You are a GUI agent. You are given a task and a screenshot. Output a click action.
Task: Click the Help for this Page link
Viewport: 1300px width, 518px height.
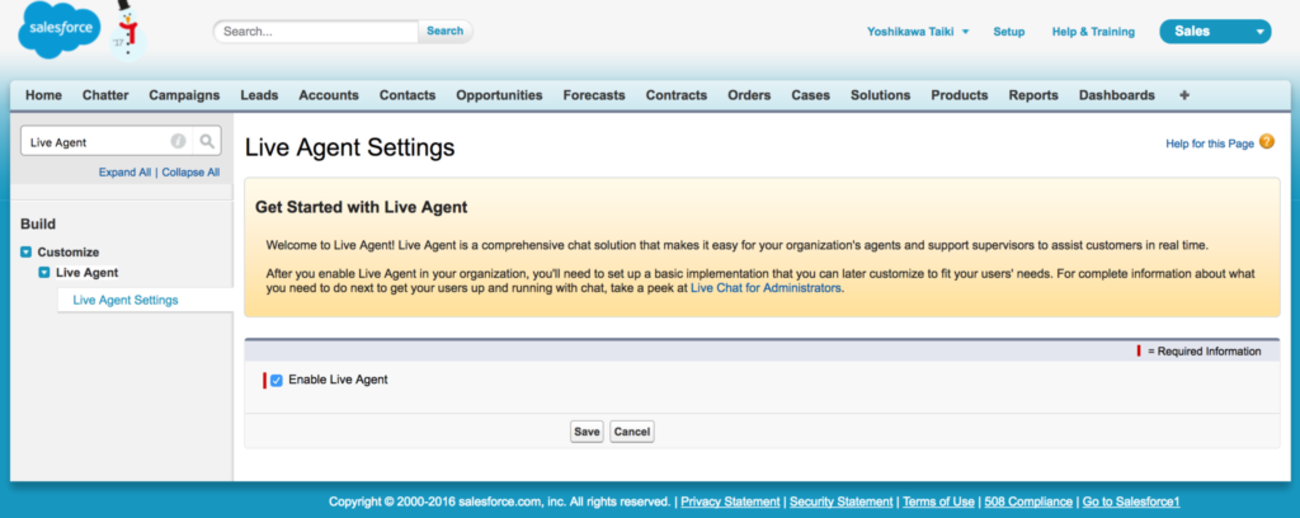(1209, 144)
